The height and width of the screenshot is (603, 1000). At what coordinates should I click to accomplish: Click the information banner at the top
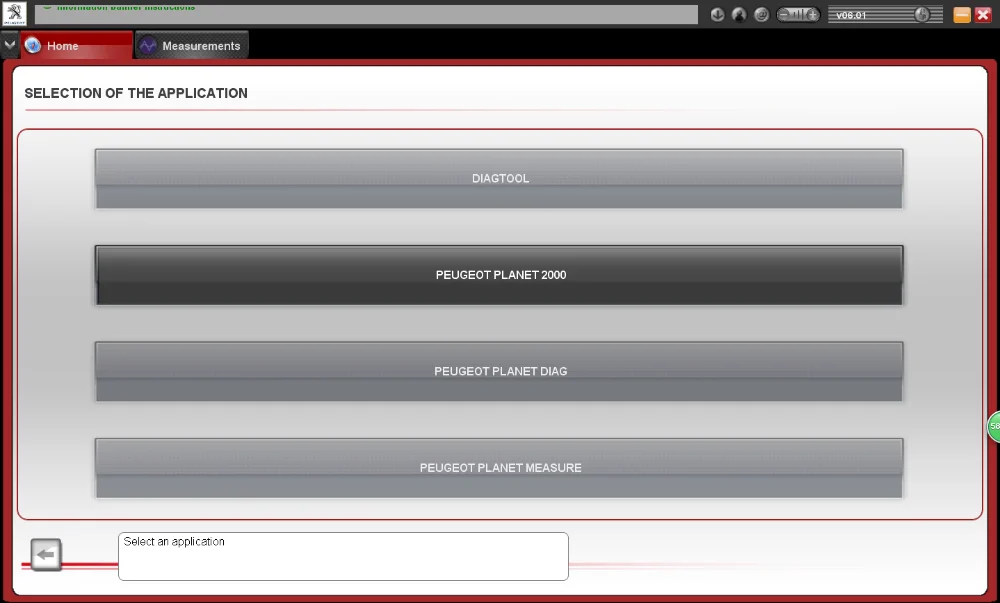(366, 14)
